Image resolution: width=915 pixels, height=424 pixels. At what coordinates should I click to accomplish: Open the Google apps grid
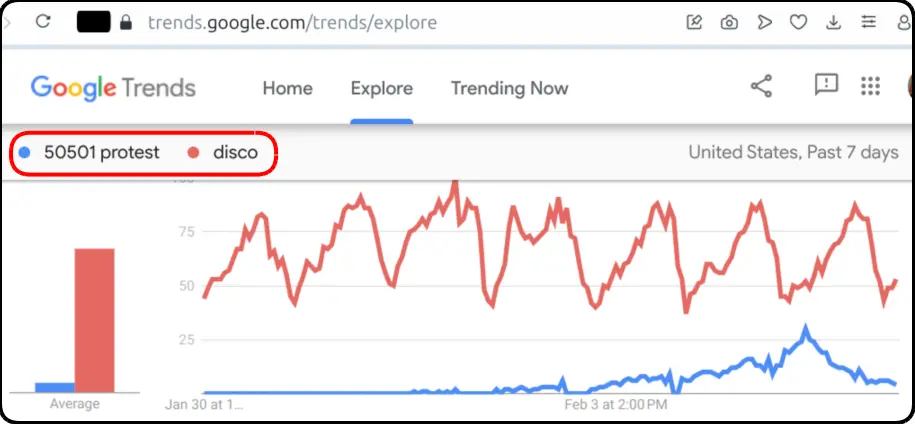[870, 86]
